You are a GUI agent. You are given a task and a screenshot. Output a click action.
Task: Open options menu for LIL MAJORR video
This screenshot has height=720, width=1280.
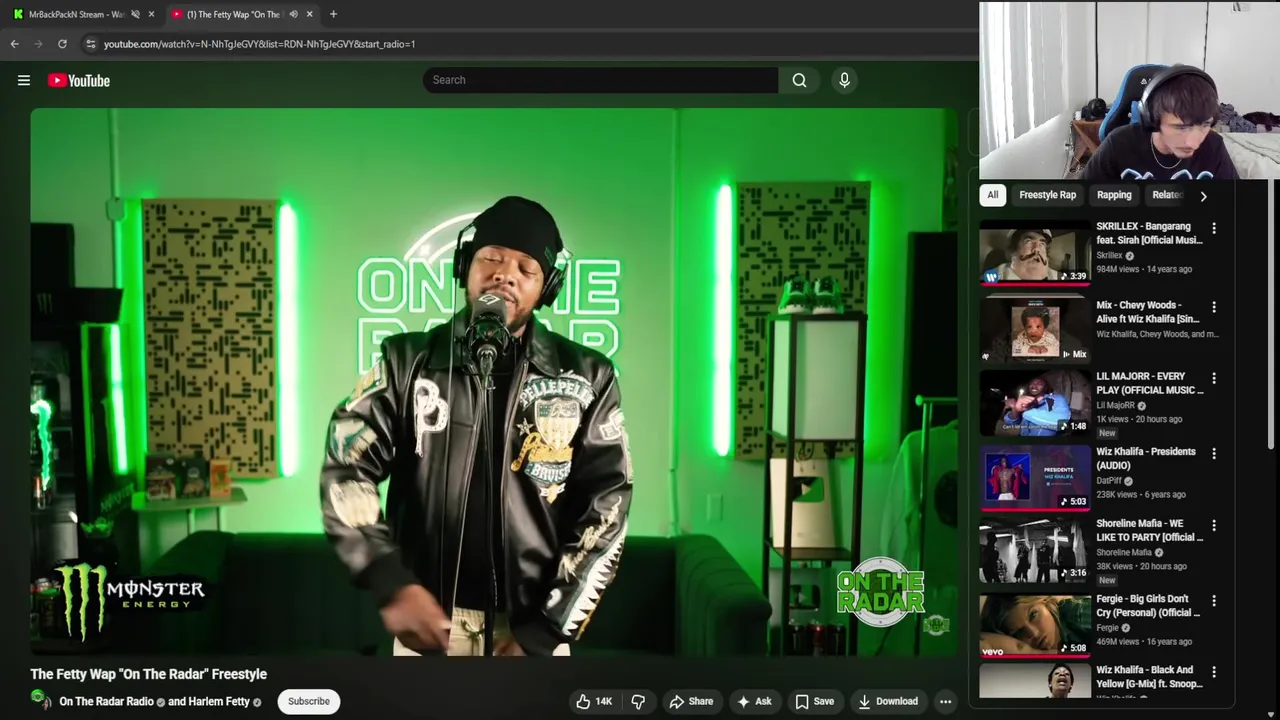pyautogui.click(x=1214, y=378)
